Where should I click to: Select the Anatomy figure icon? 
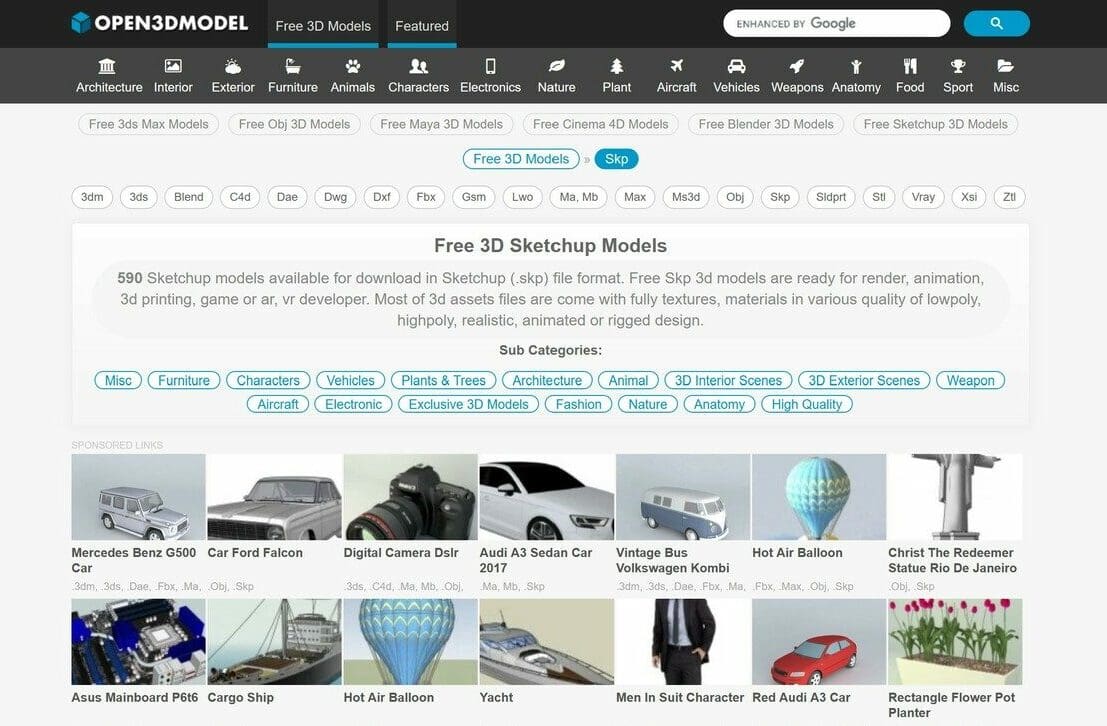pyautogui.click(x=856, y=66)
